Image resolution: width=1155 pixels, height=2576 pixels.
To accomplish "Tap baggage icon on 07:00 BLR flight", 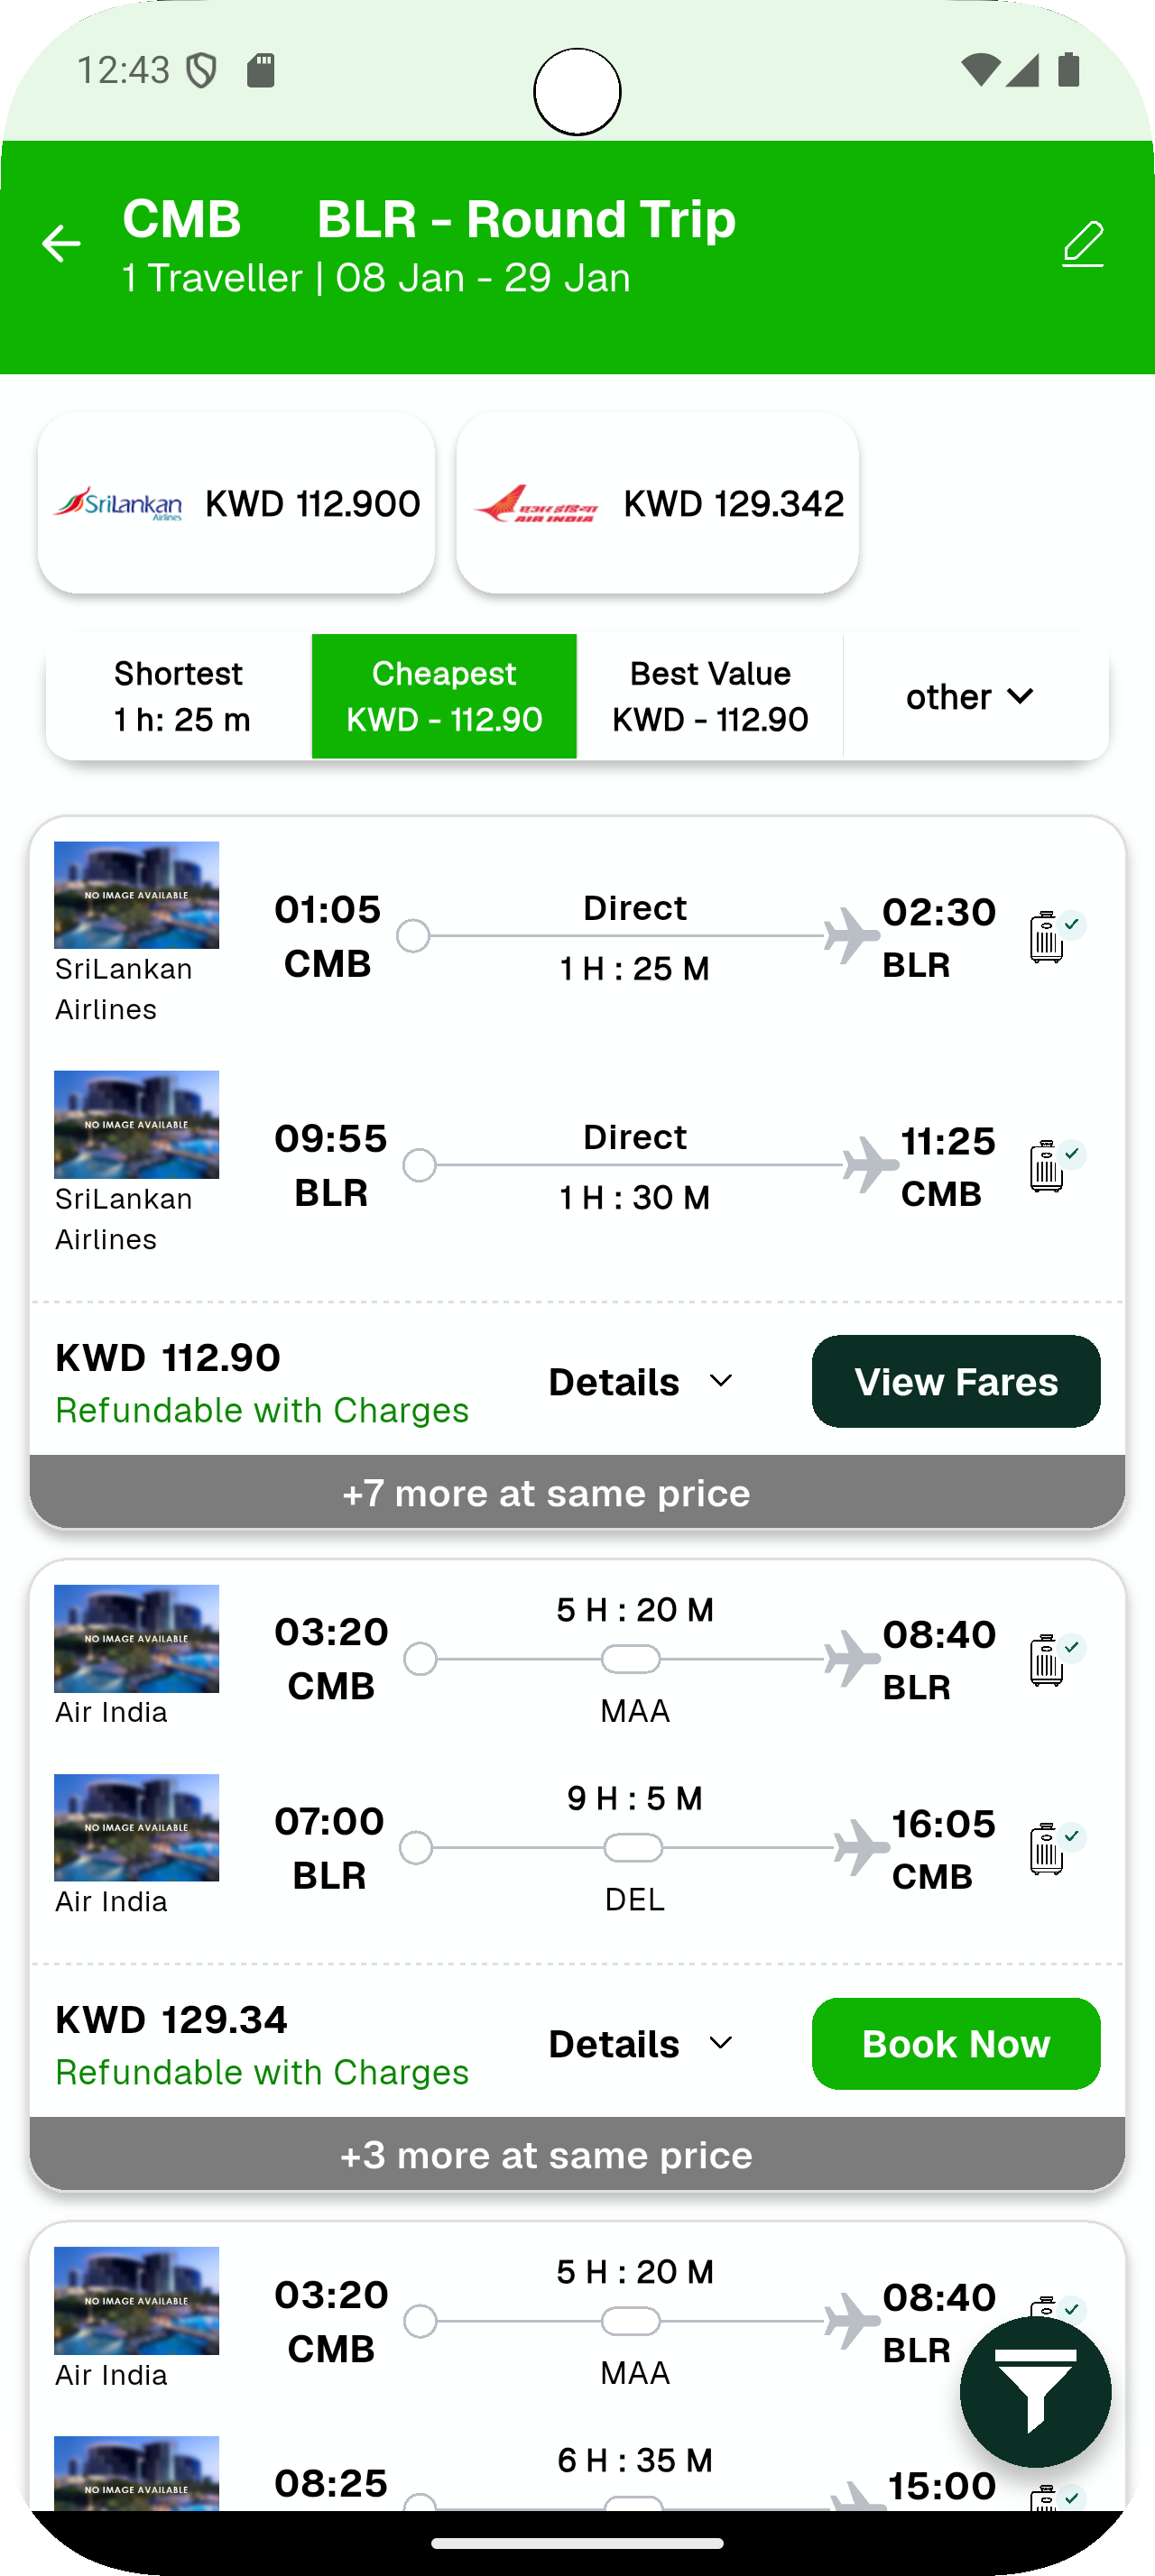I will click(1047, 1849).
